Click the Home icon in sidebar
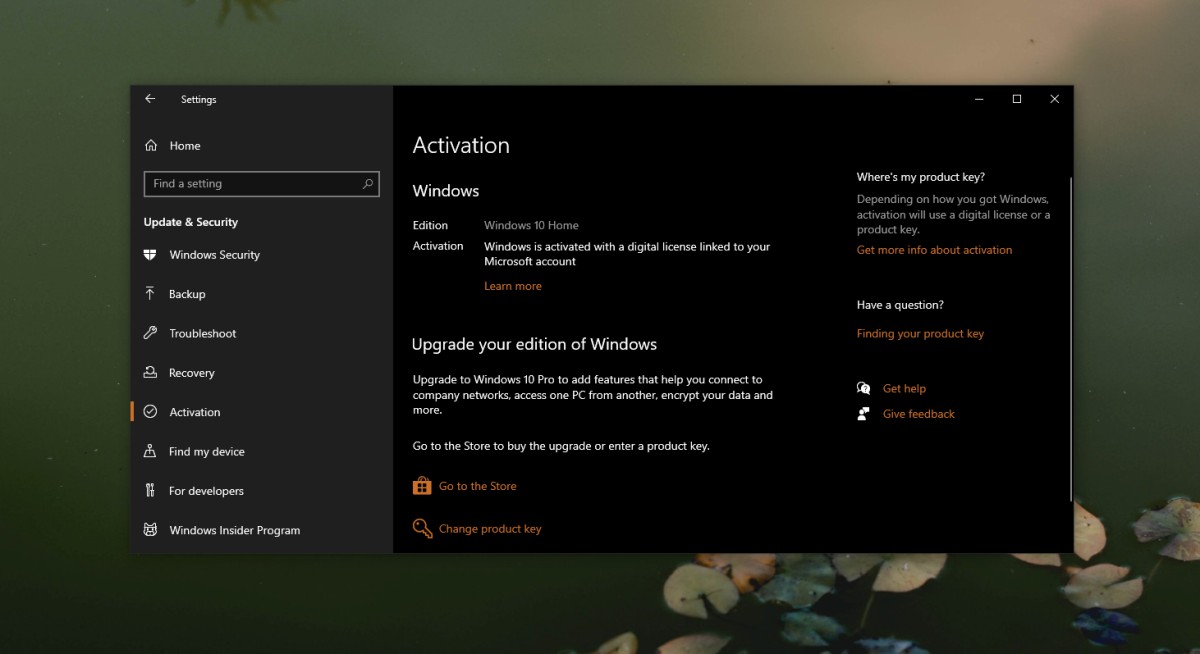1200x654 pixels. coord(151,146)
